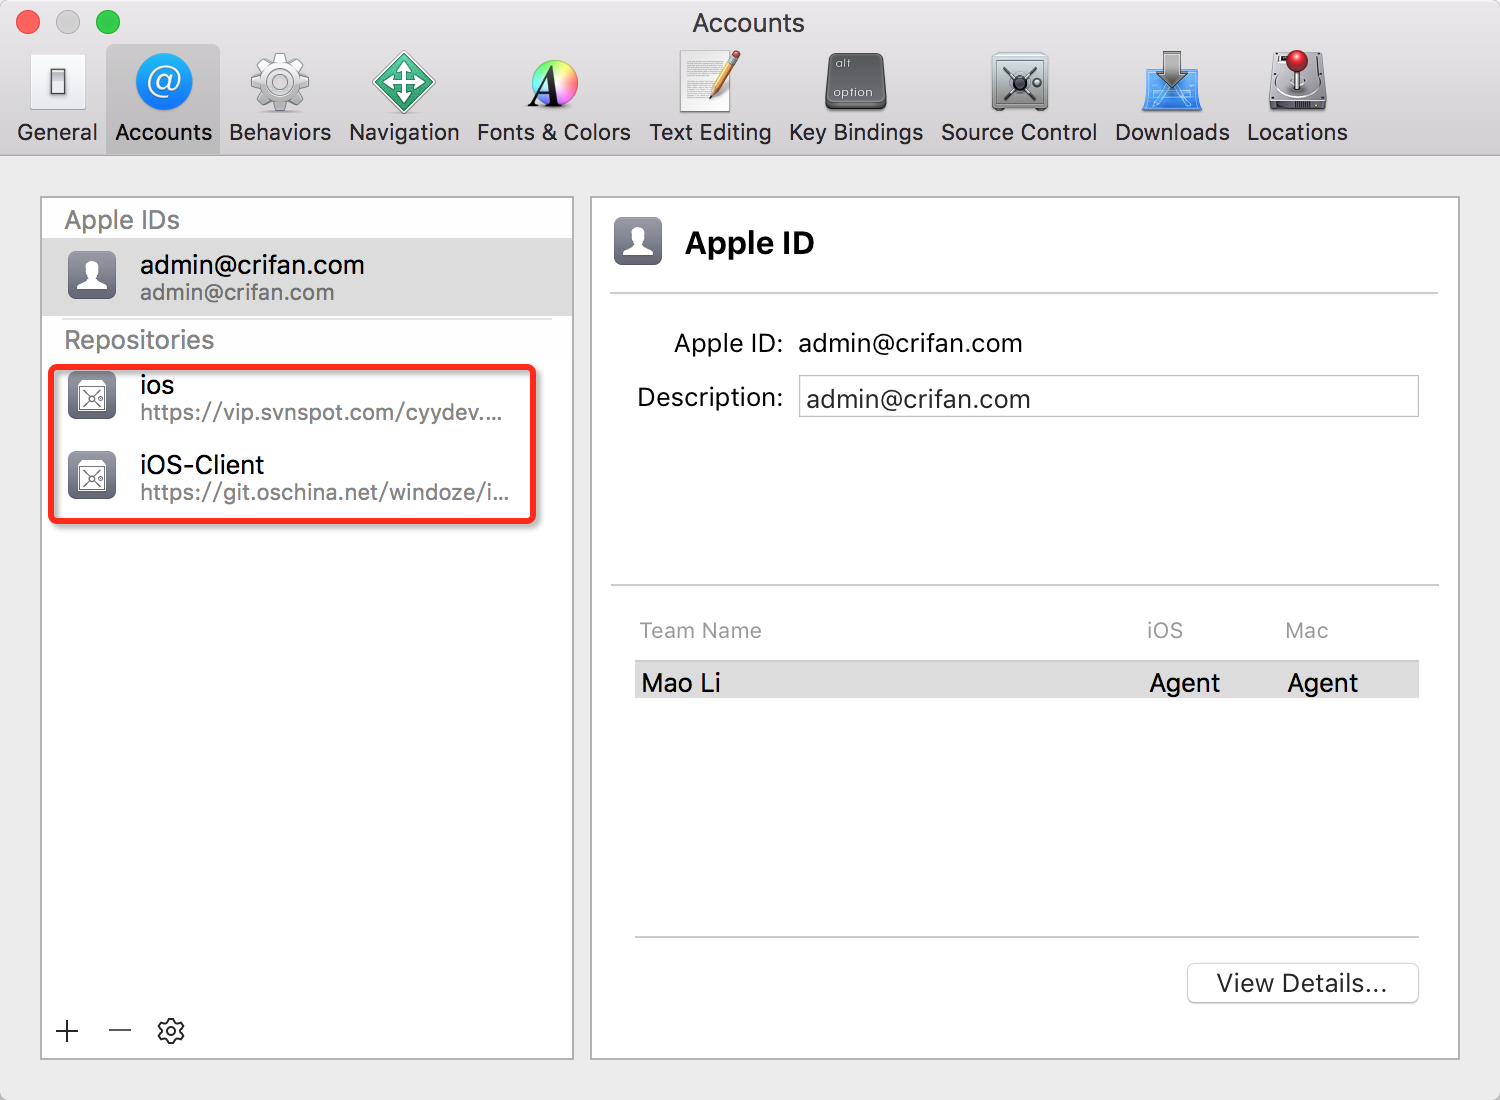The width and height of the screenshot is (1500, 1100).
Task: Click the Apple ID header person icon
Action: (x=638, y=241)
